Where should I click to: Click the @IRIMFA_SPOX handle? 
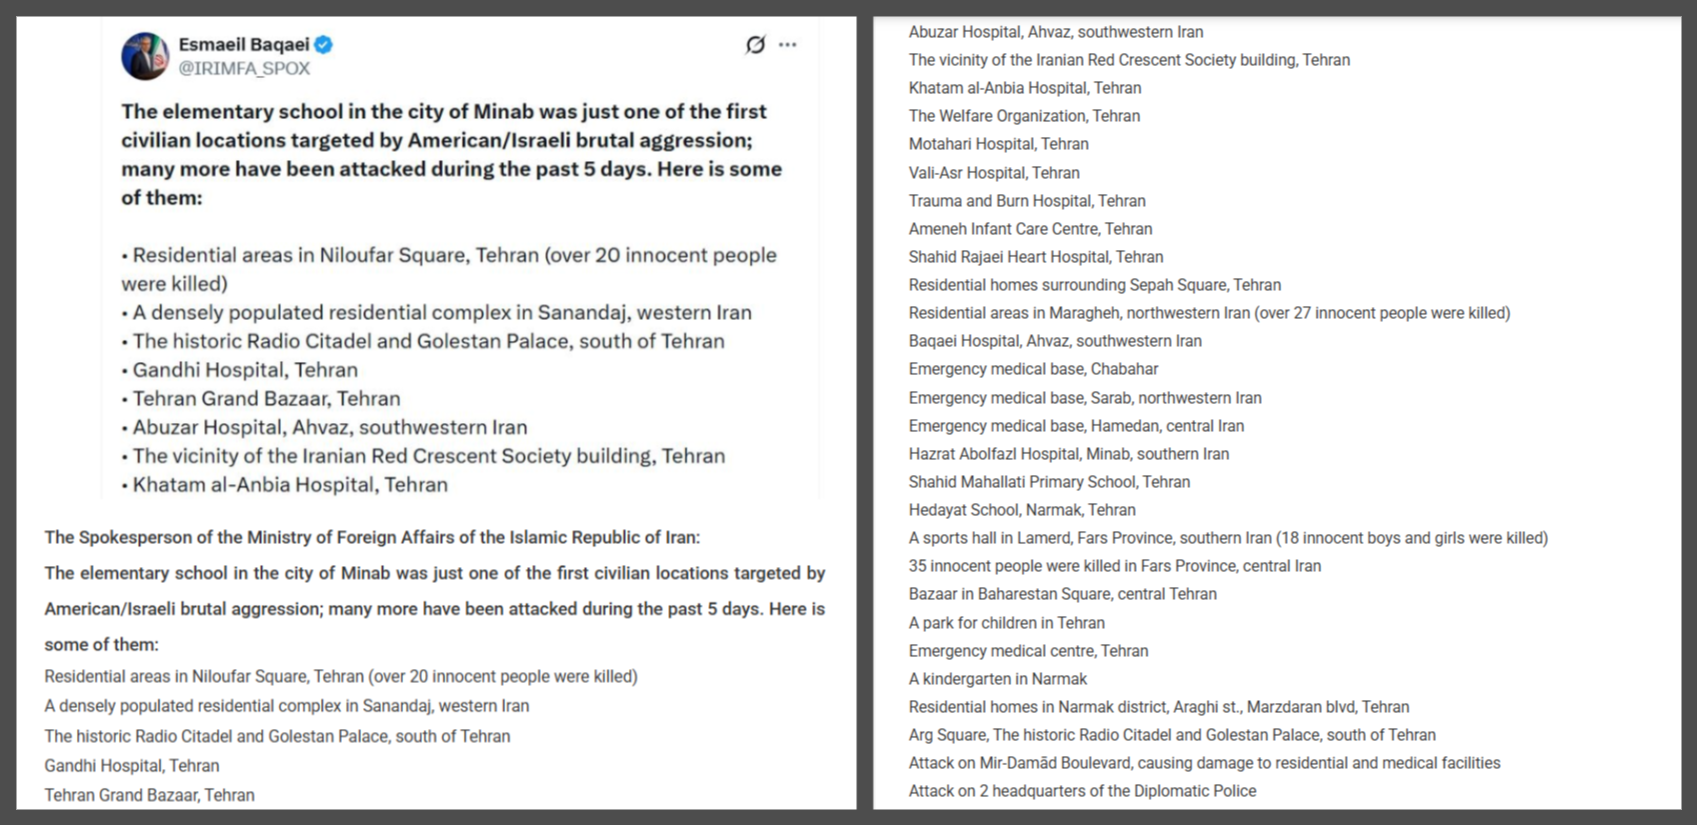[244, 69]
